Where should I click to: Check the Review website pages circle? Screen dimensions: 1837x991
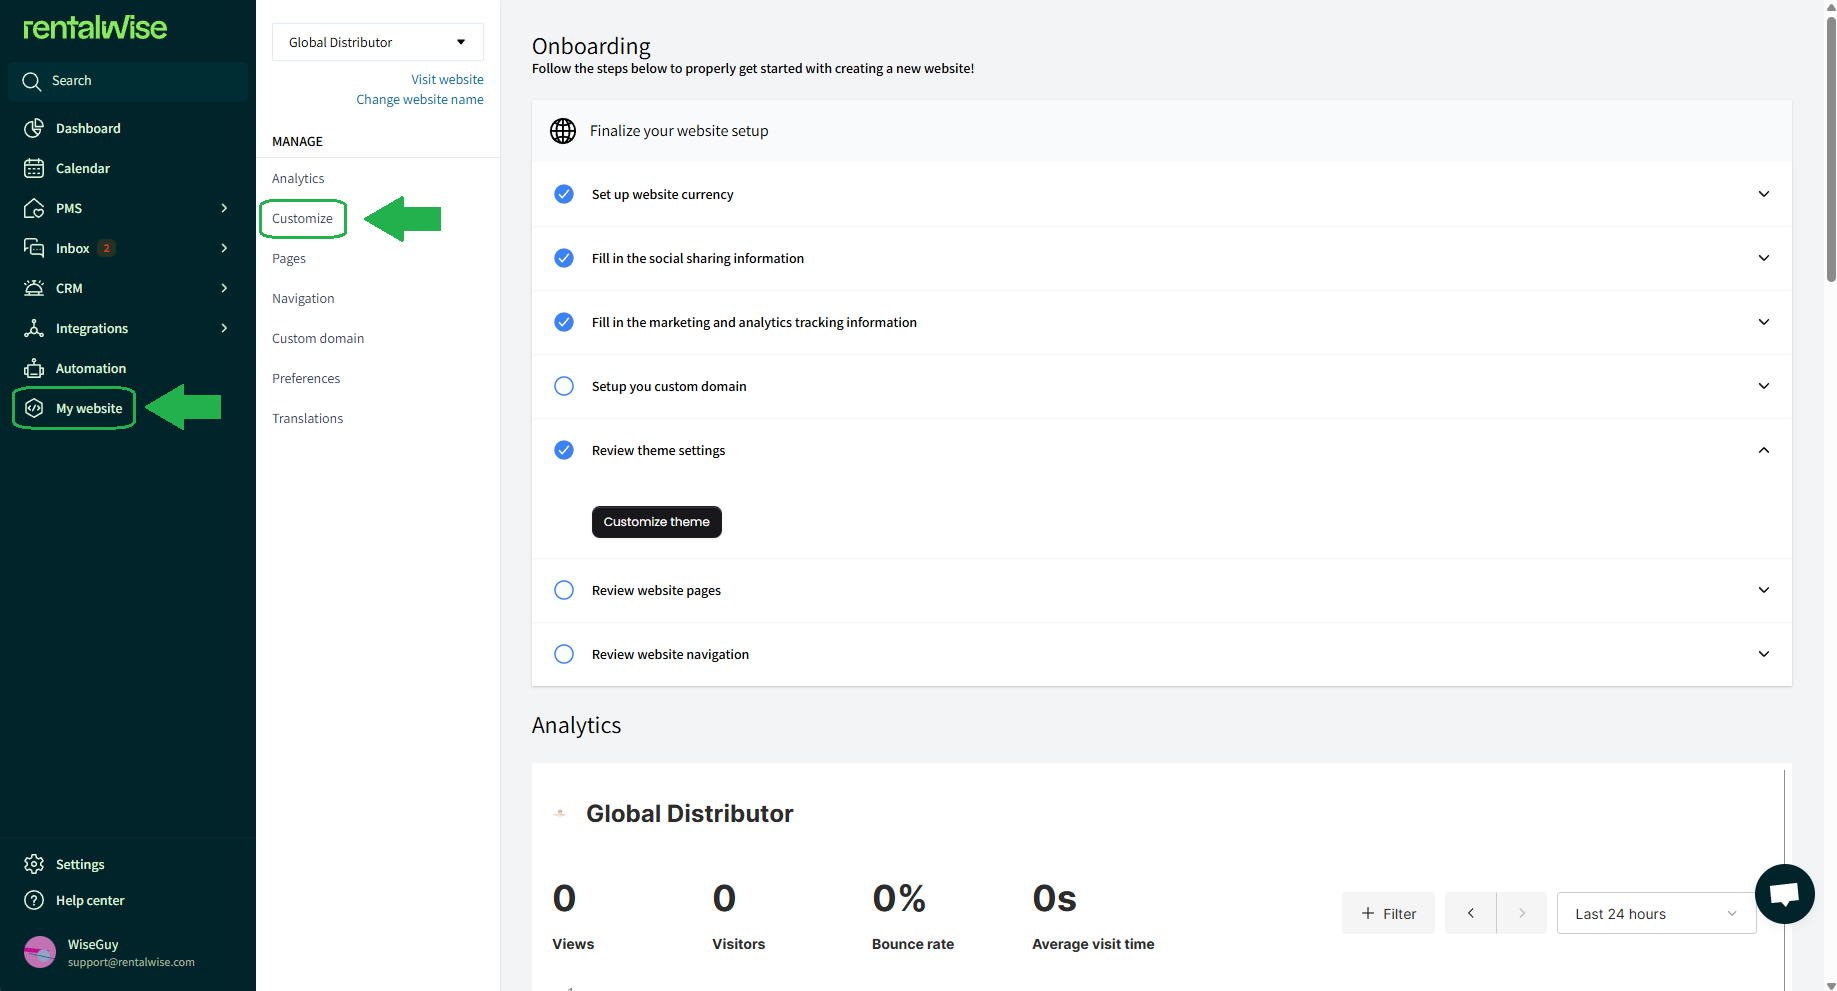pos(564,590)
